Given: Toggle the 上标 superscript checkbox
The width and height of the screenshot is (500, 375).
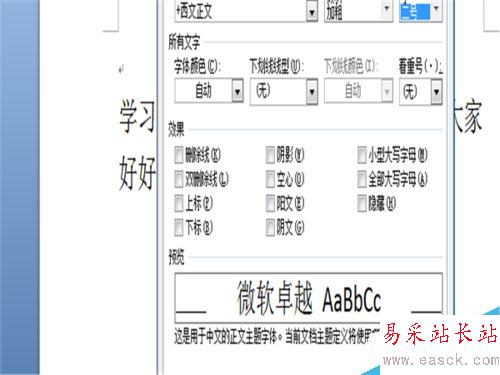Looking at the screenshot, I should pos(179,203).
